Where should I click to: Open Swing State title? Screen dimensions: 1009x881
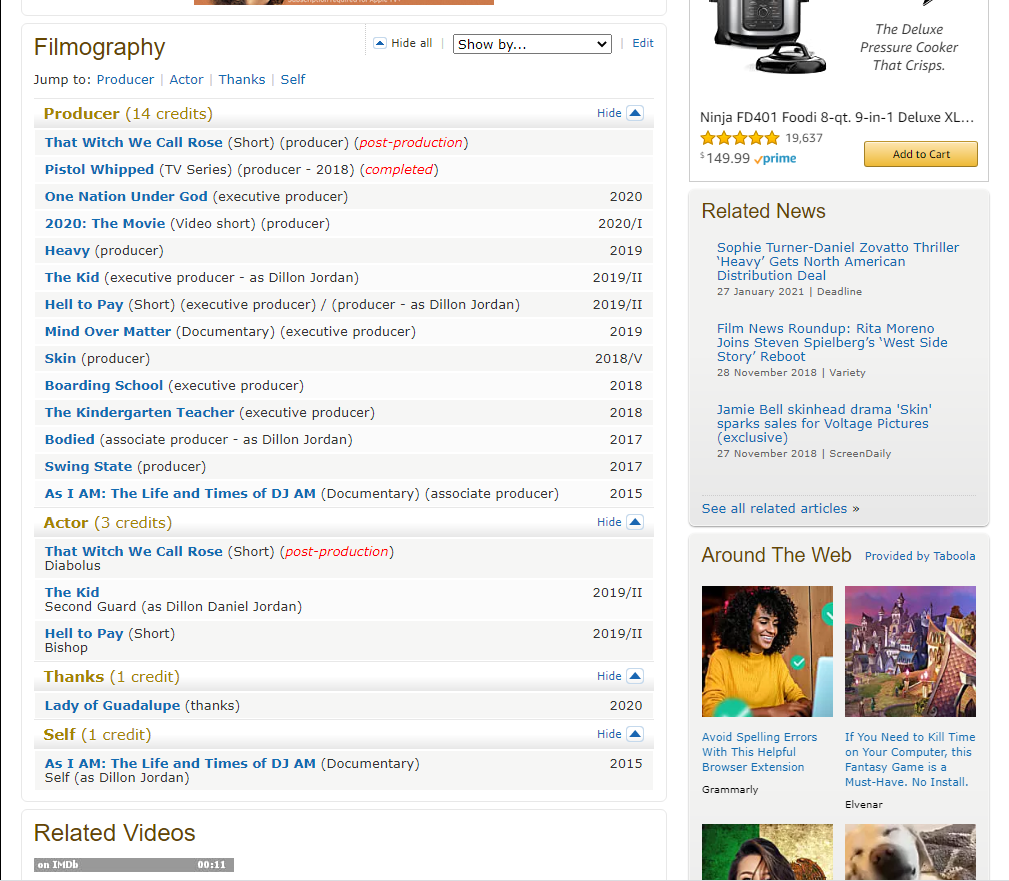(88, 467)
